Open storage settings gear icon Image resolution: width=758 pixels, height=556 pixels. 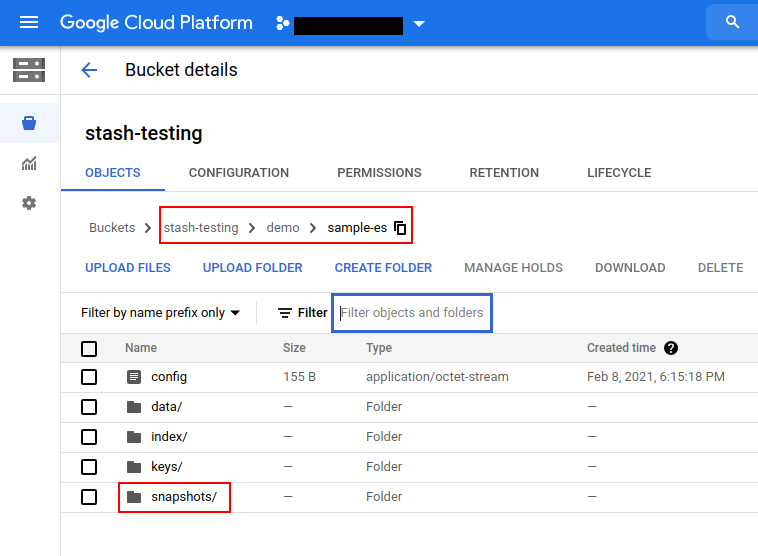pyautogui.click(x=29, y=203)
